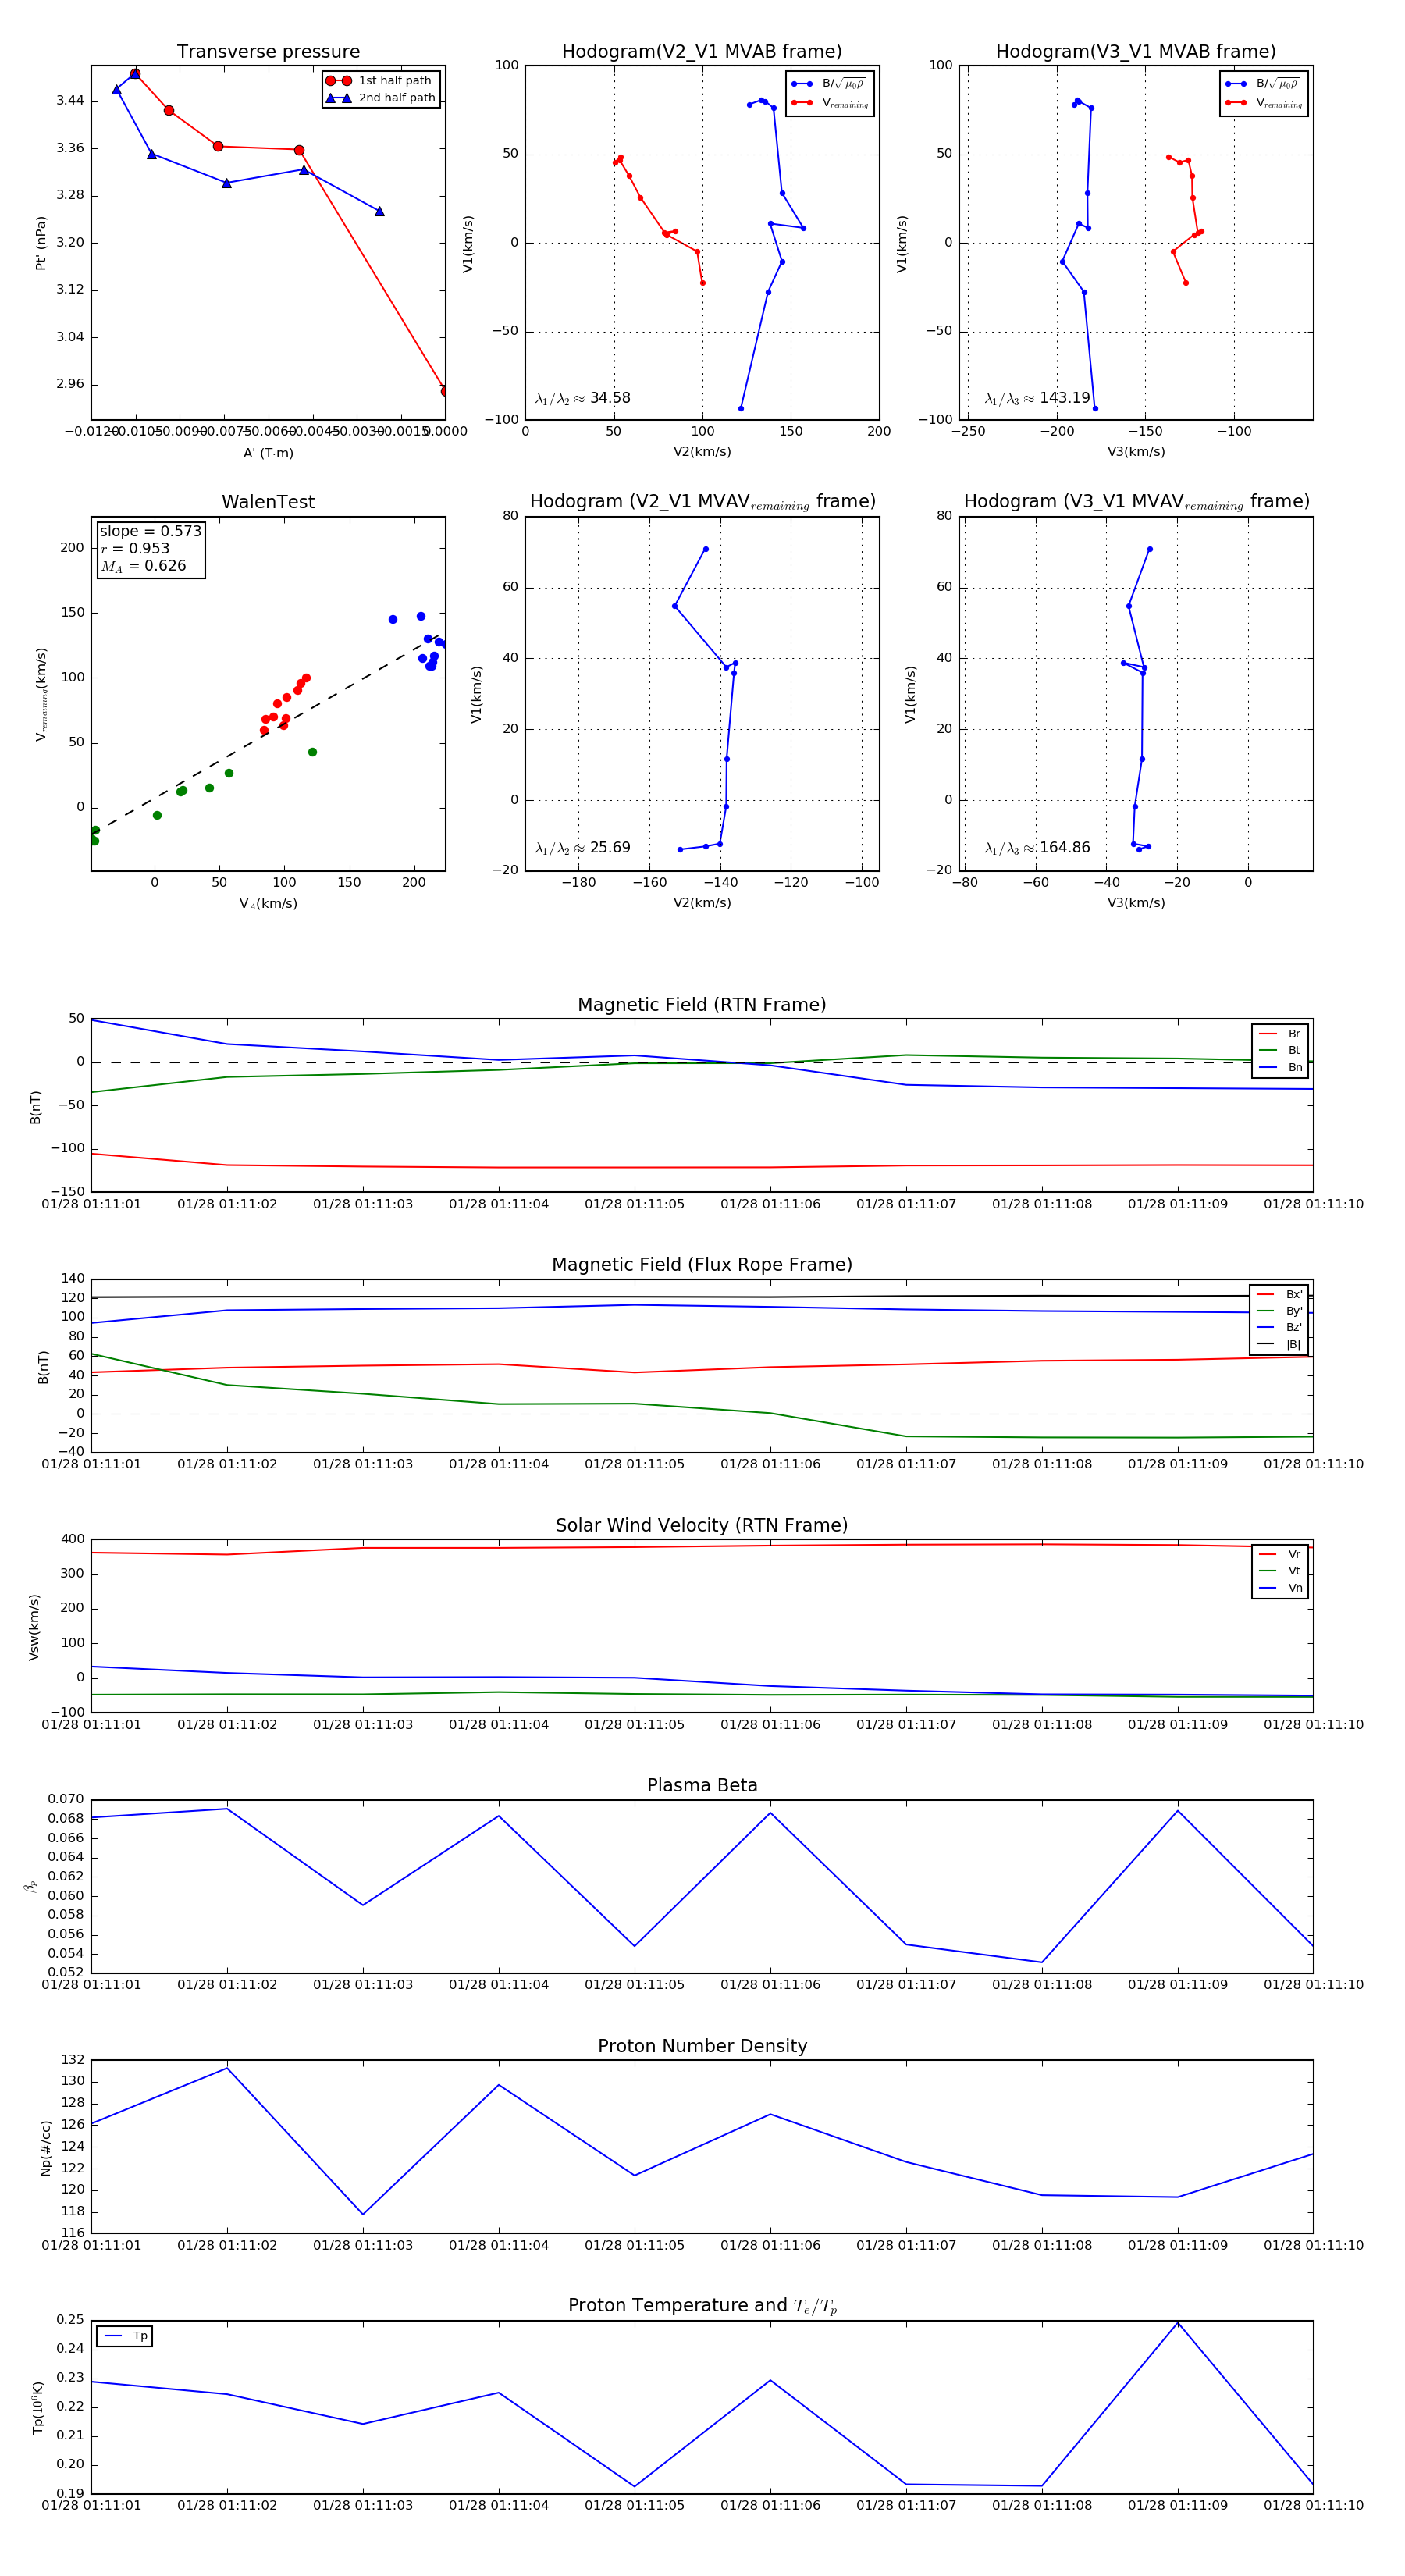Click the Proton Number Density minimum at 01:11:03

363,2215
